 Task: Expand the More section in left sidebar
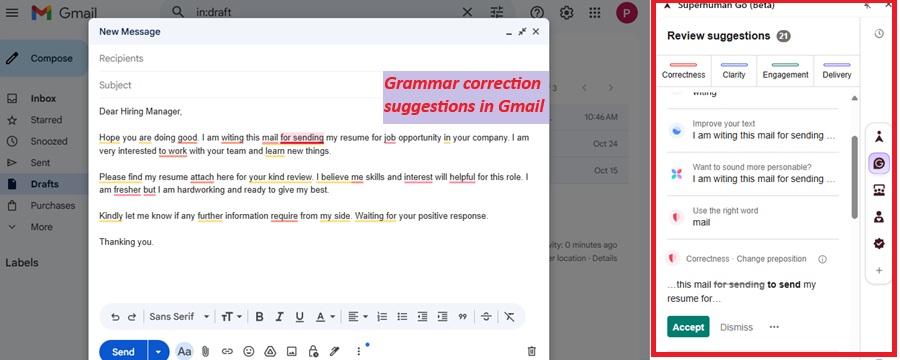click(x=41, y=227)
